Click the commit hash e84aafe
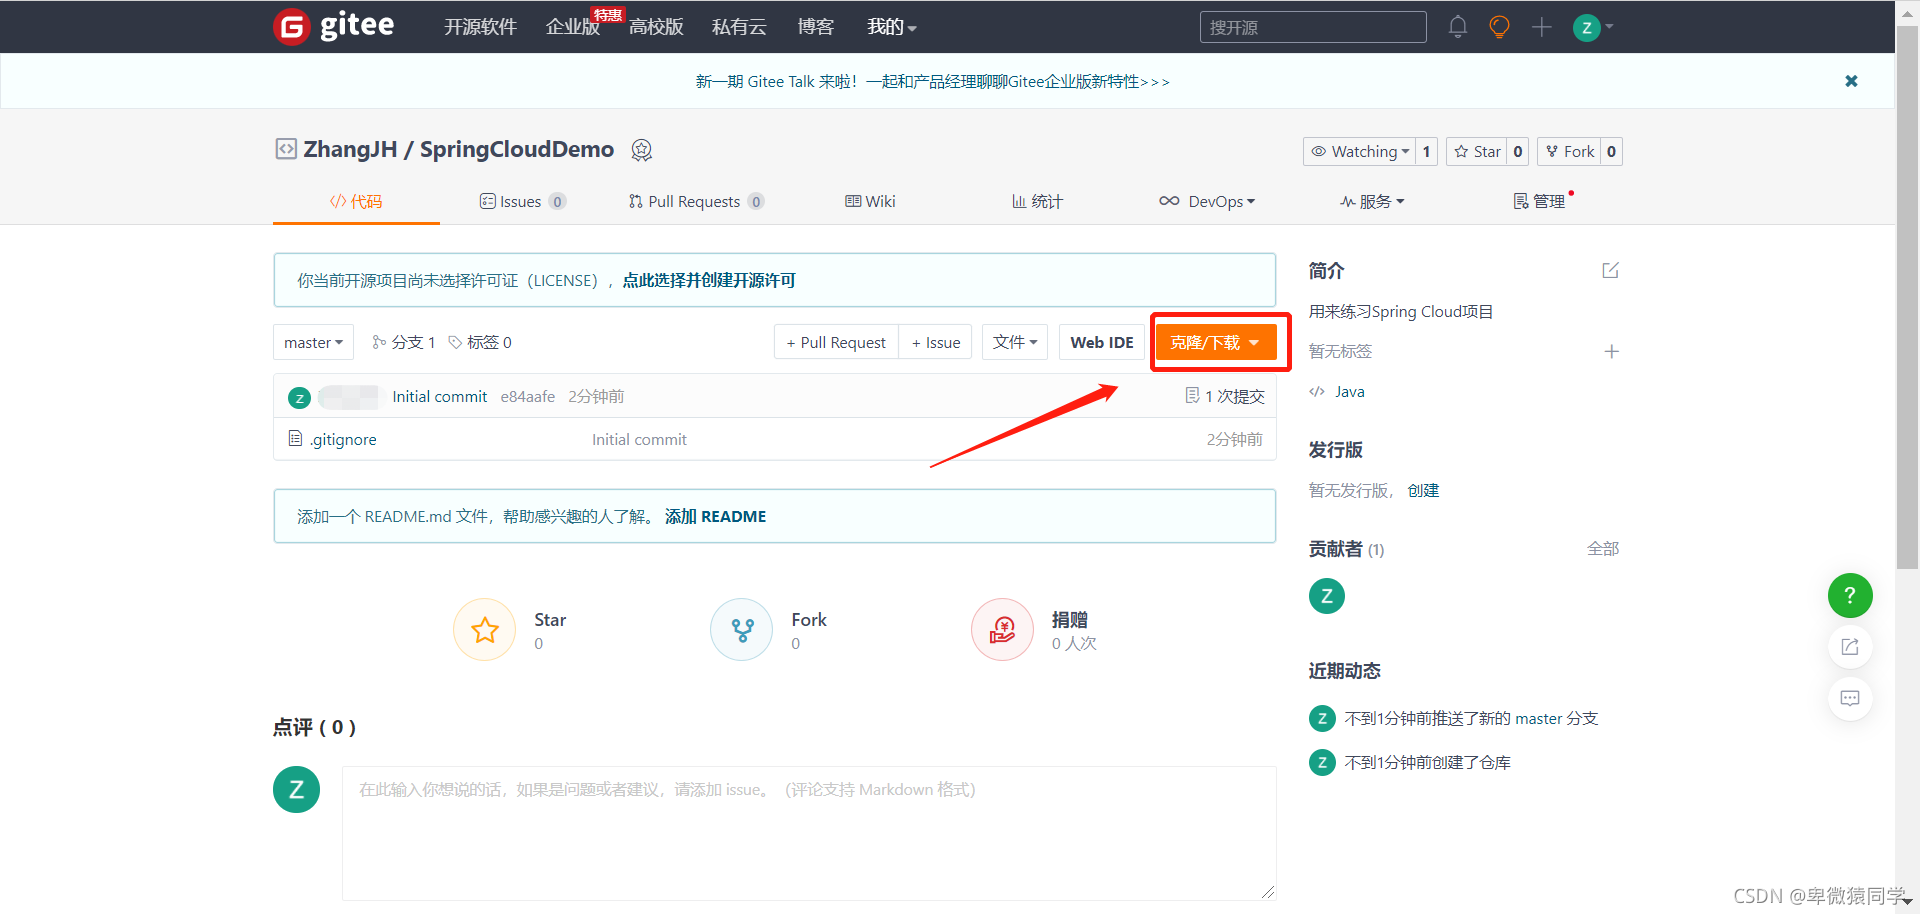1920x914 pixels. [528, 396]
